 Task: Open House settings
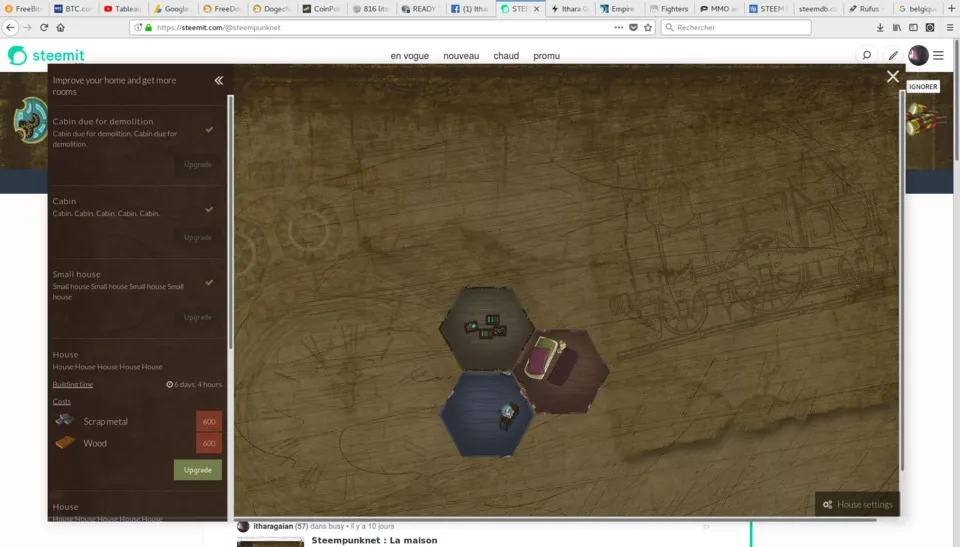(x=857, y=504)
